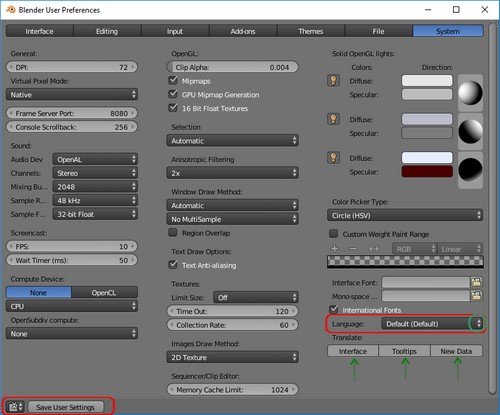This screenshot has width=500, height=415.
Task: Open the Color Picker Type dropdown
Action: (405, 215)
